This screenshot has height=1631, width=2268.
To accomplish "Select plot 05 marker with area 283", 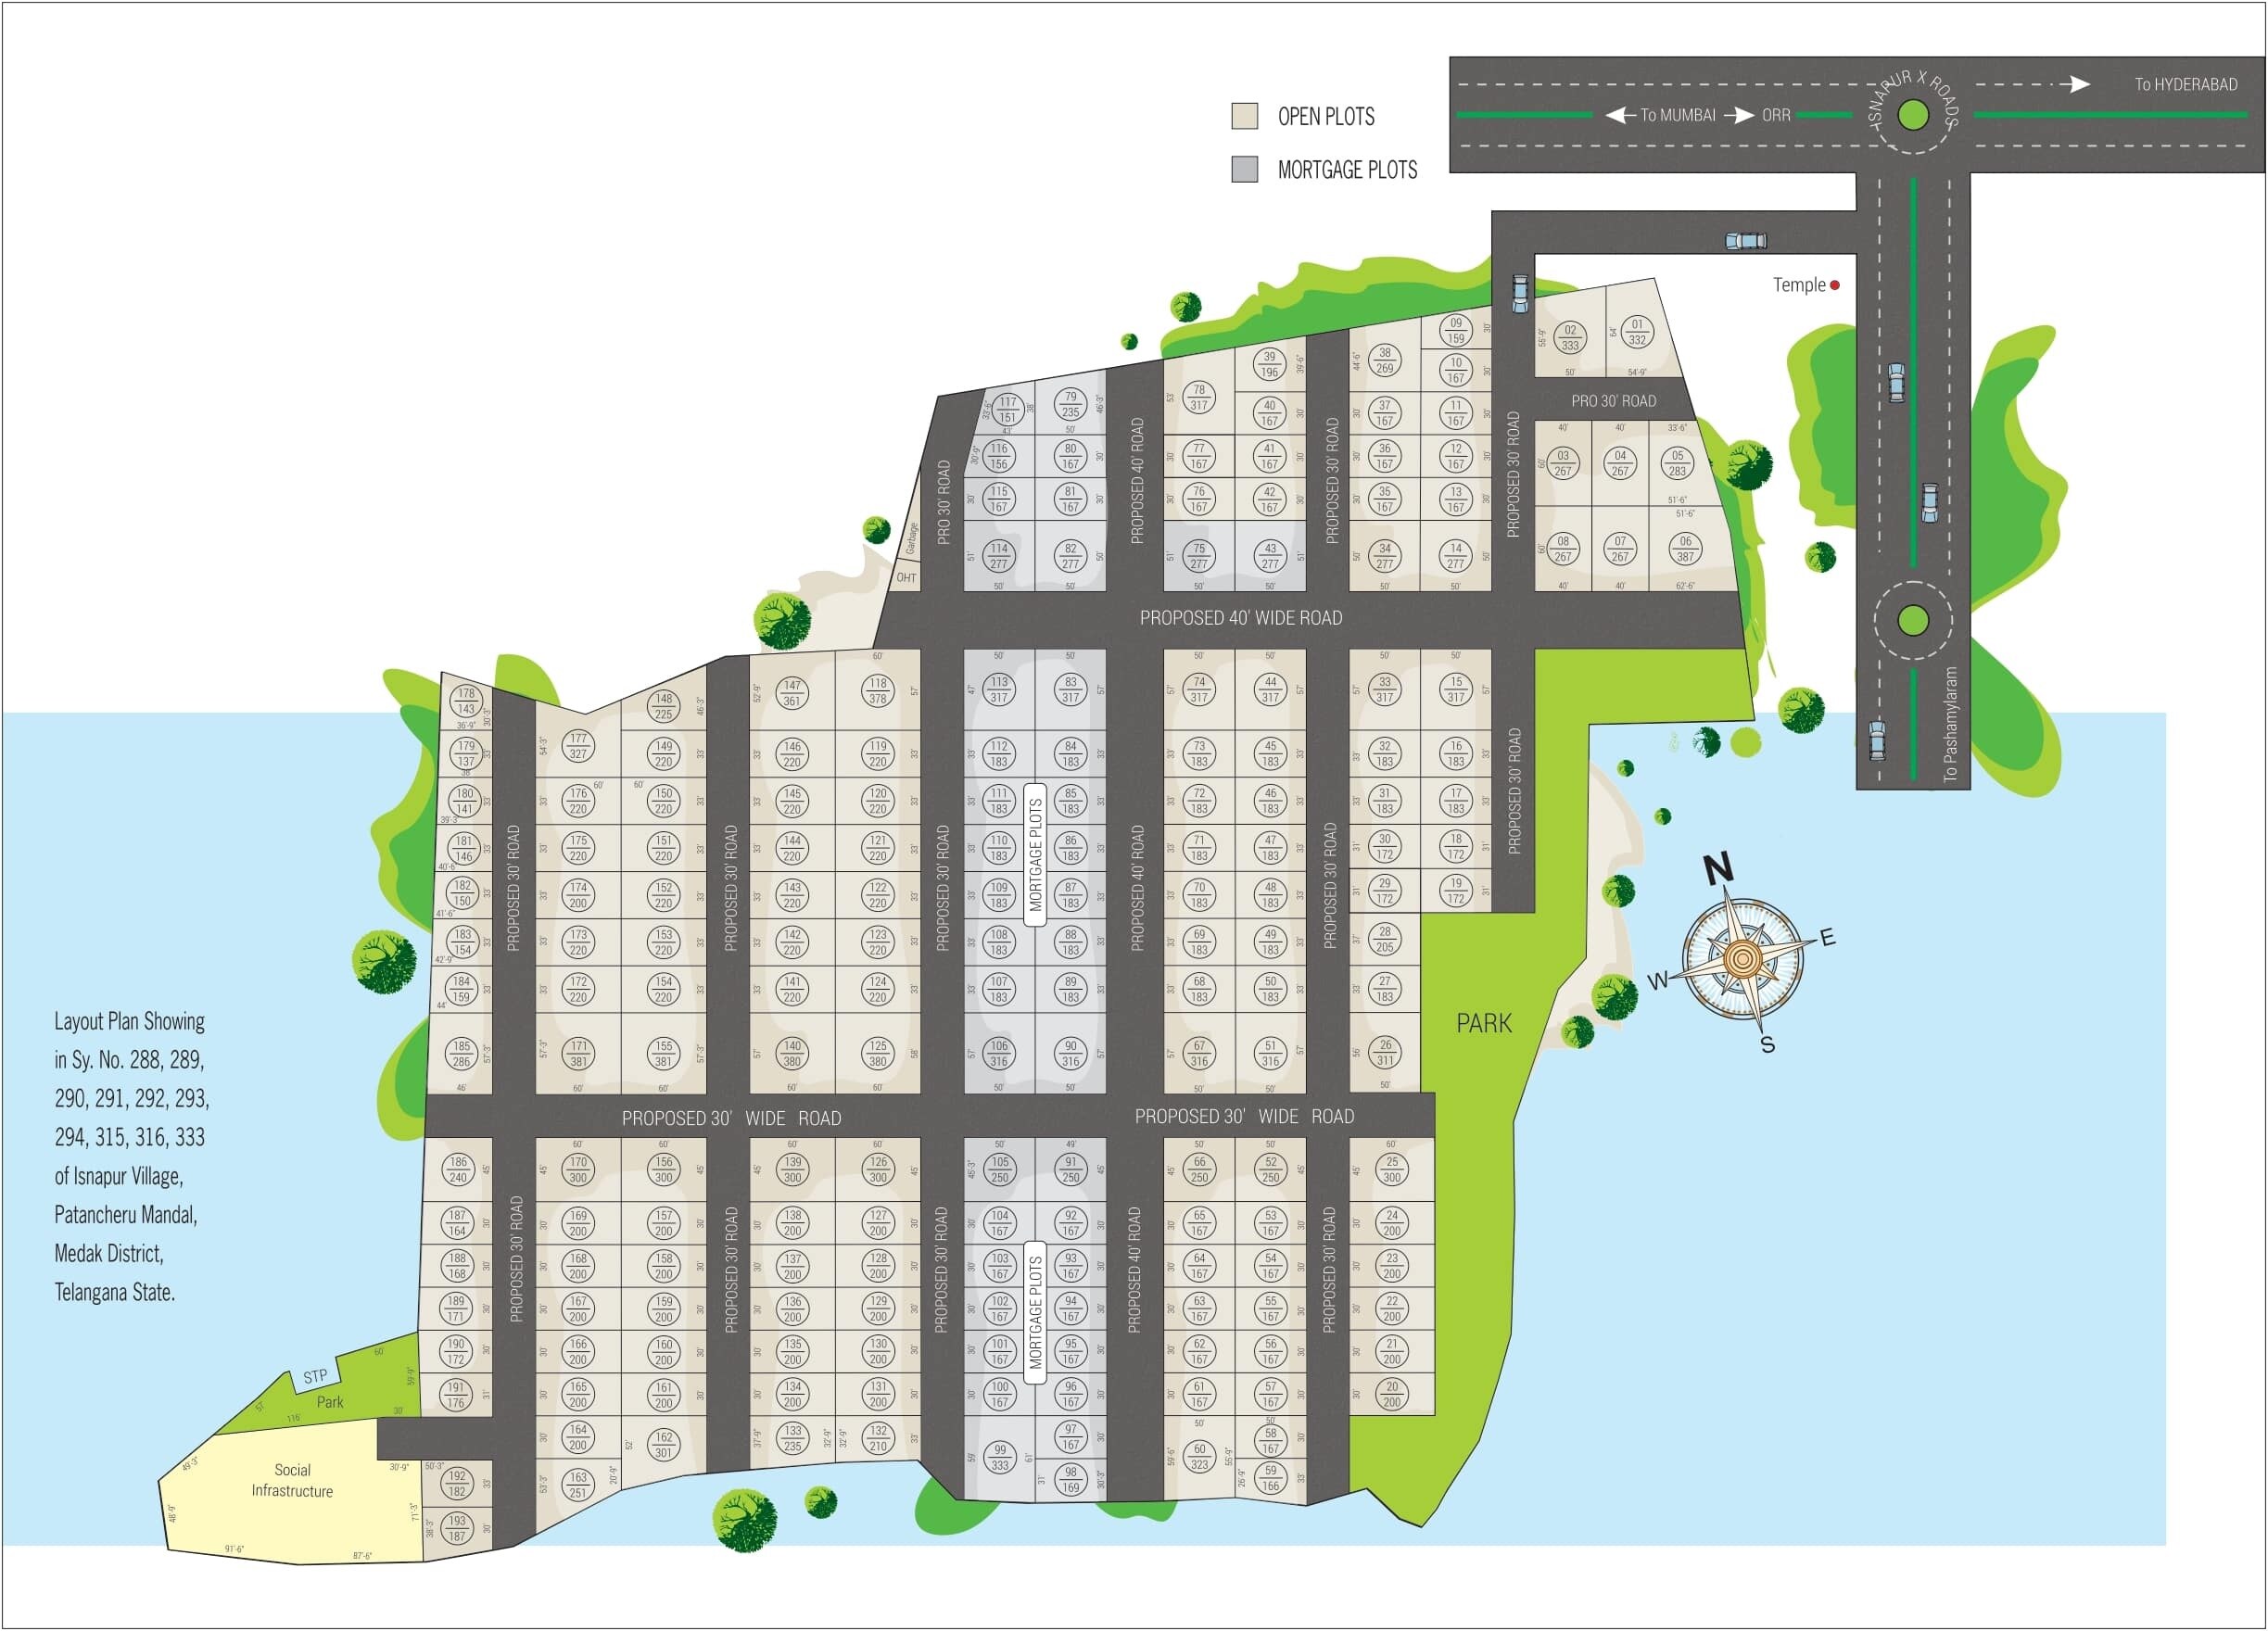I will [1677, 463].
